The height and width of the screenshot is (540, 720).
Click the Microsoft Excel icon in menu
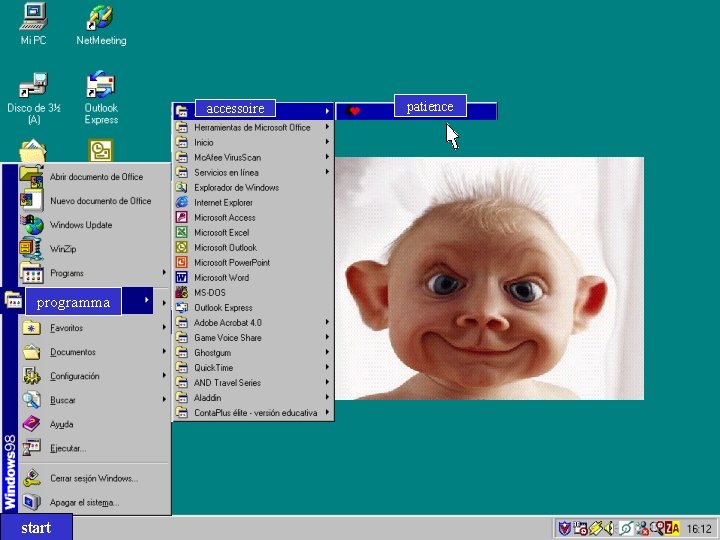pyautogui.click(x=182, y=232)
